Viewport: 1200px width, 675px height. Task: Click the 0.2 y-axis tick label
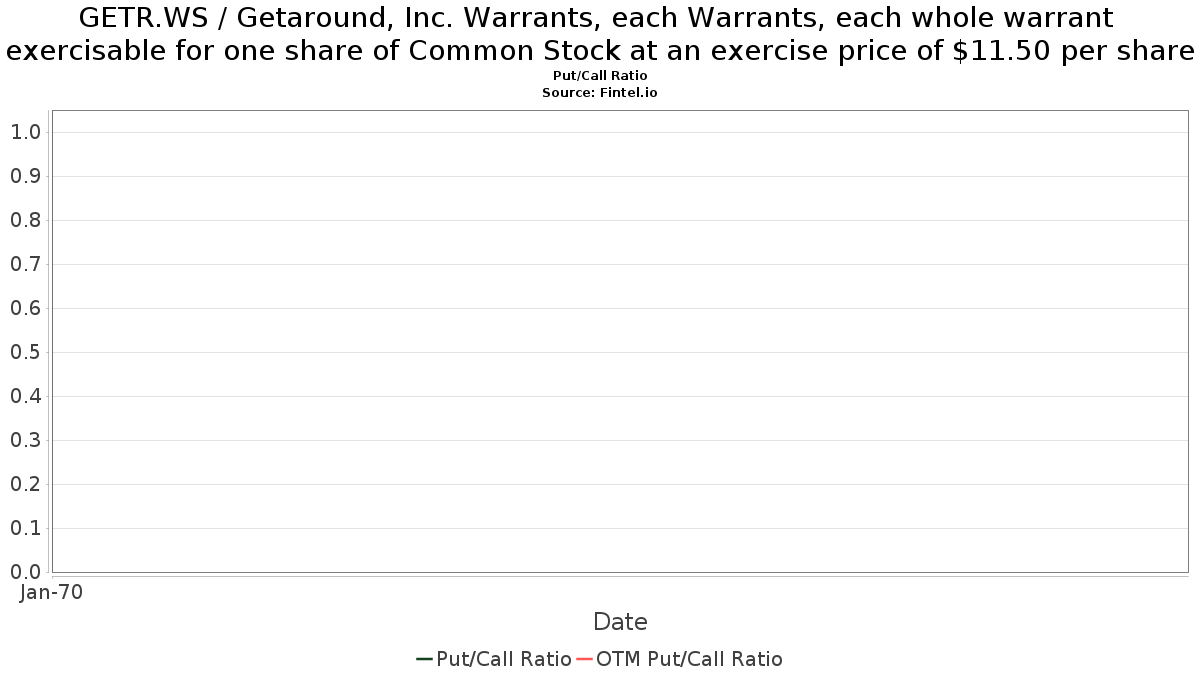coord(25,484)
